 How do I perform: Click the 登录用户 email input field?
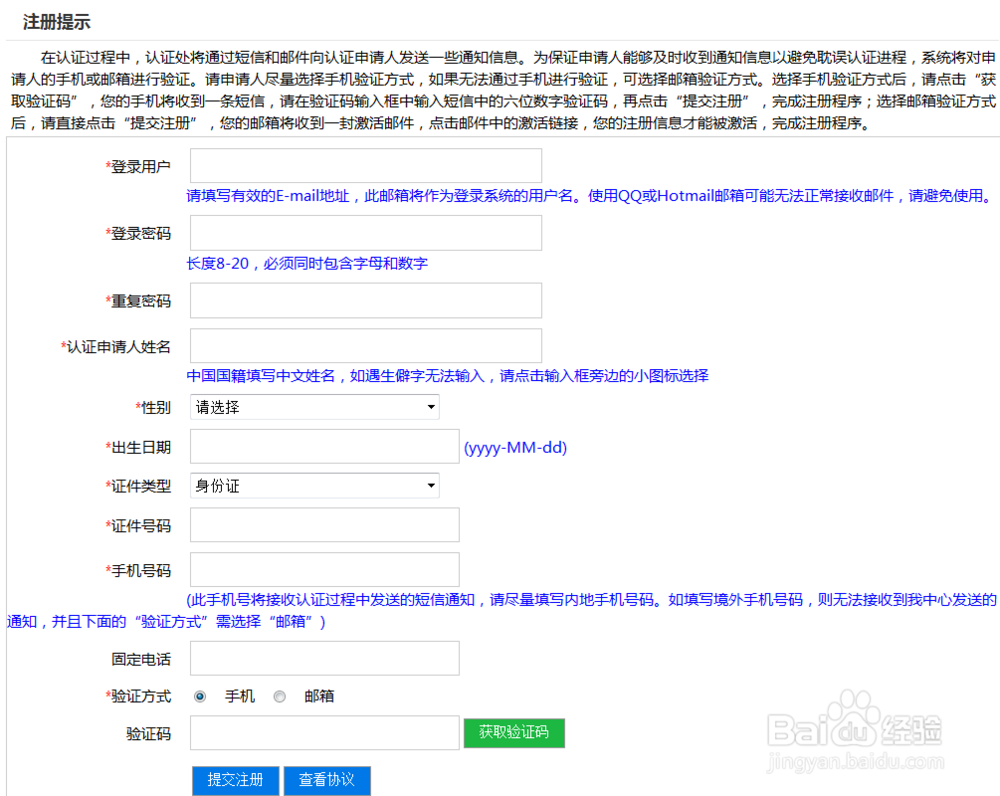coord(365,165)
